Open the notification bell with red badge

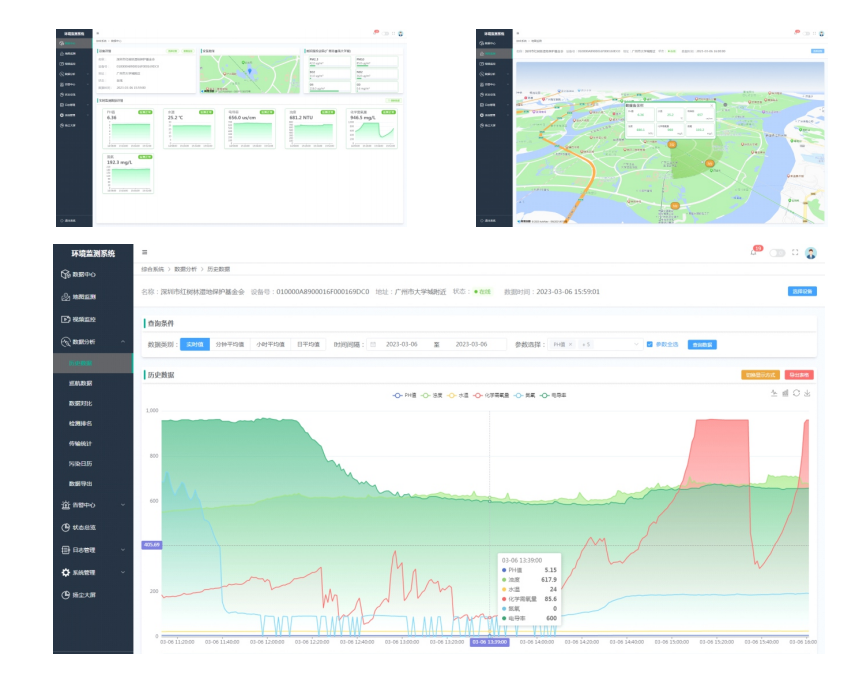(754, 252)
